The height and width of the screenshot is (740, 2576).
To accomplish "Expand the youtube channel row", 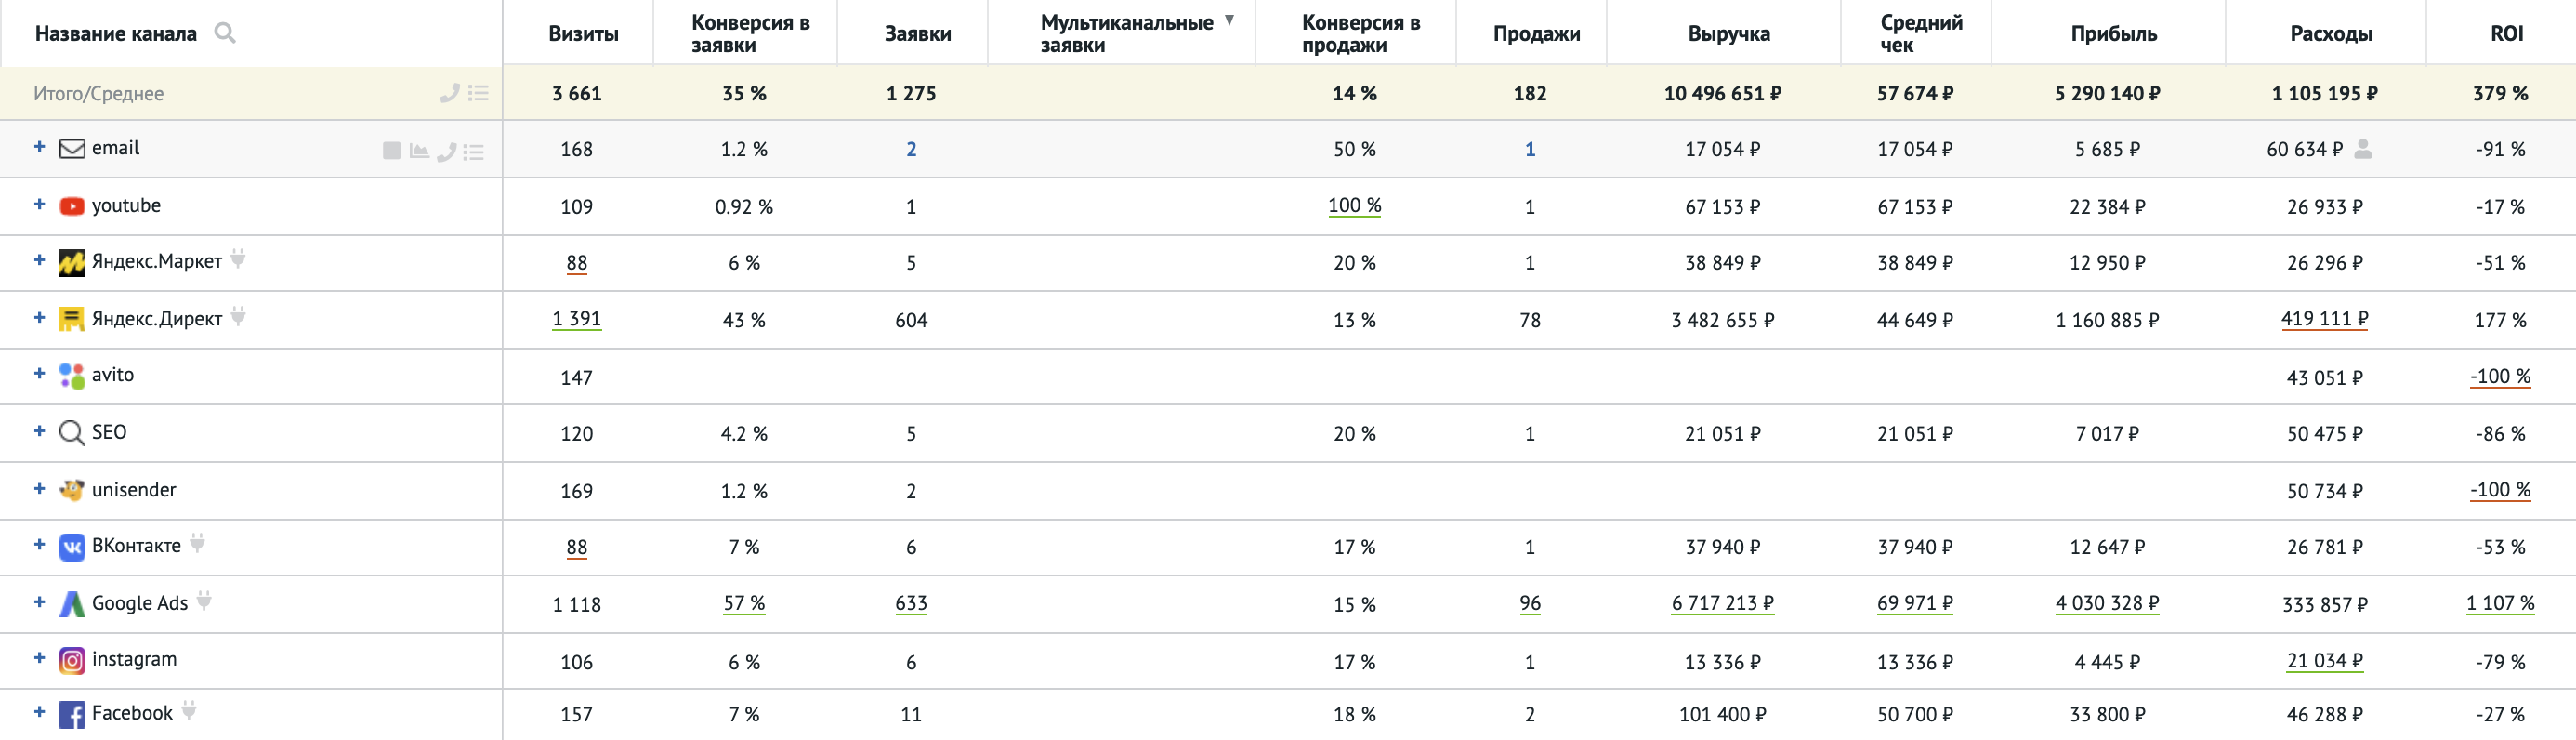I will pos(39,204).
